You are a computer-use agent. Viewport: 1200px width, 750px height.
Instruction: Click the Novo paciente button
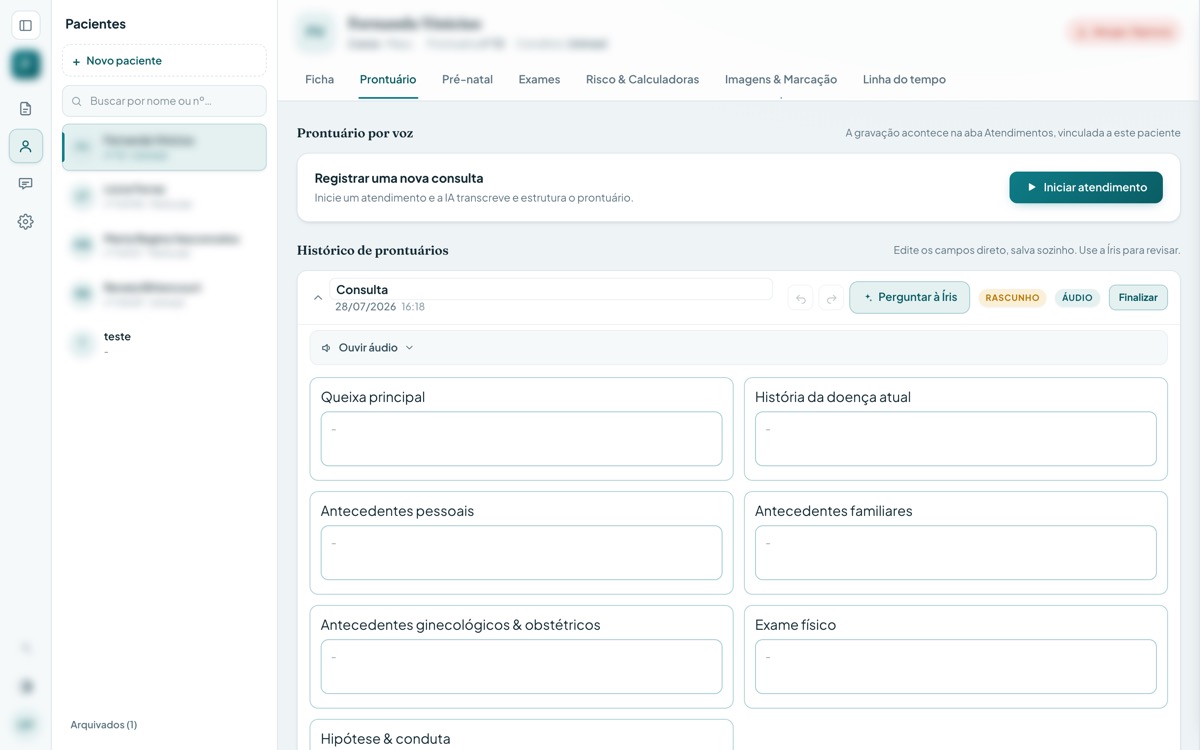(x=164, y=61)
